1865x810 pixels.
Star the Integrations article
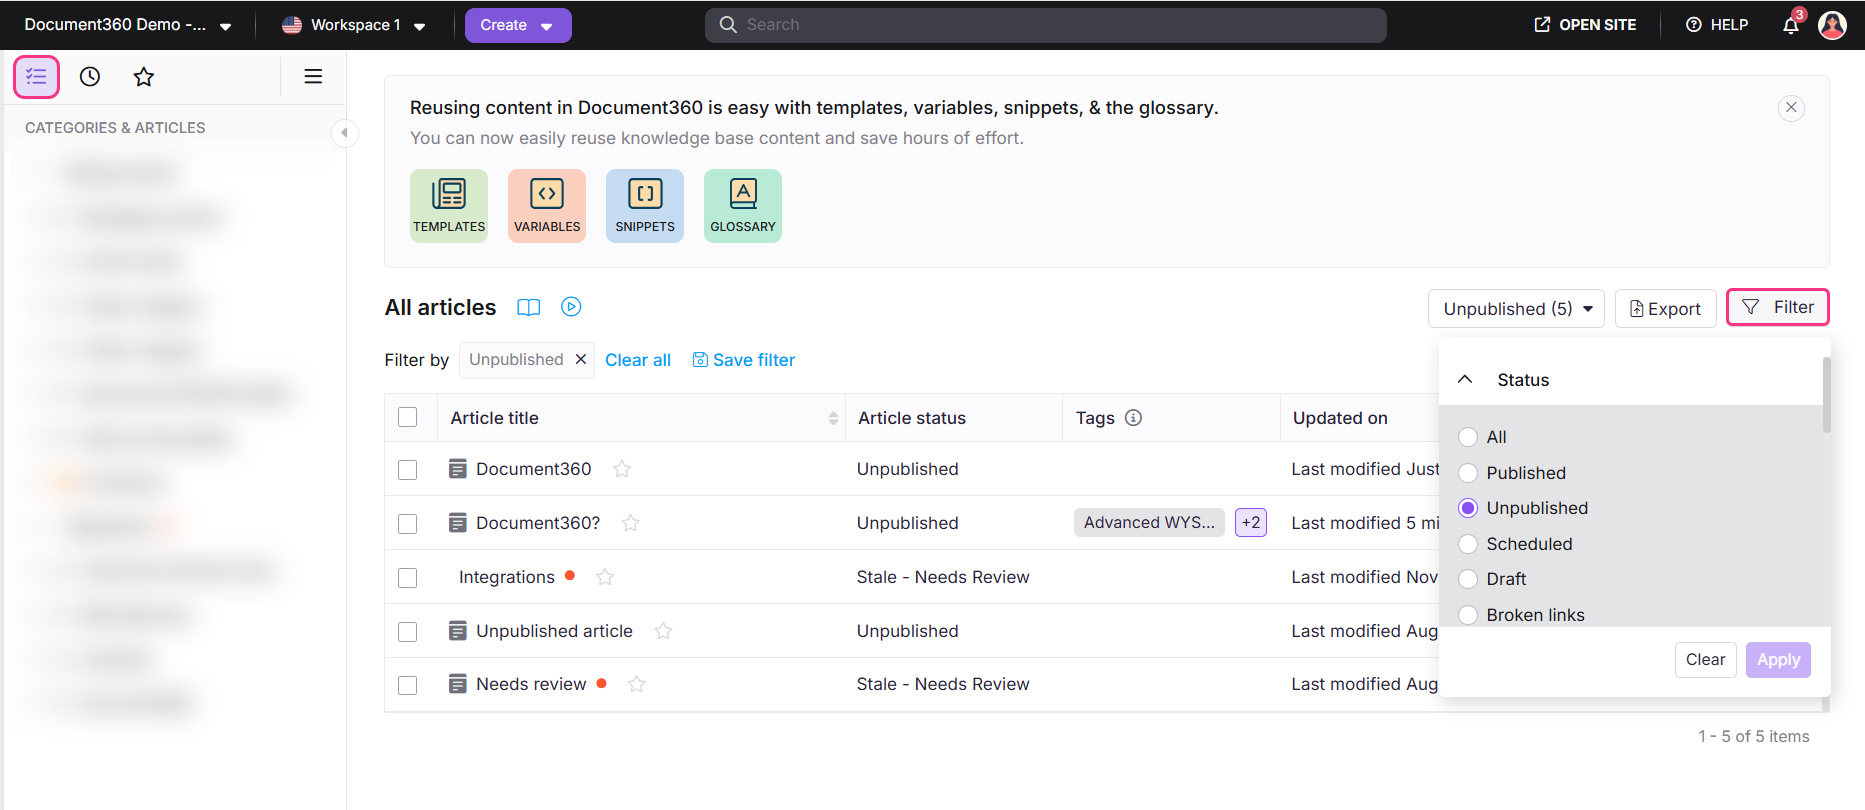pos(605,577)
